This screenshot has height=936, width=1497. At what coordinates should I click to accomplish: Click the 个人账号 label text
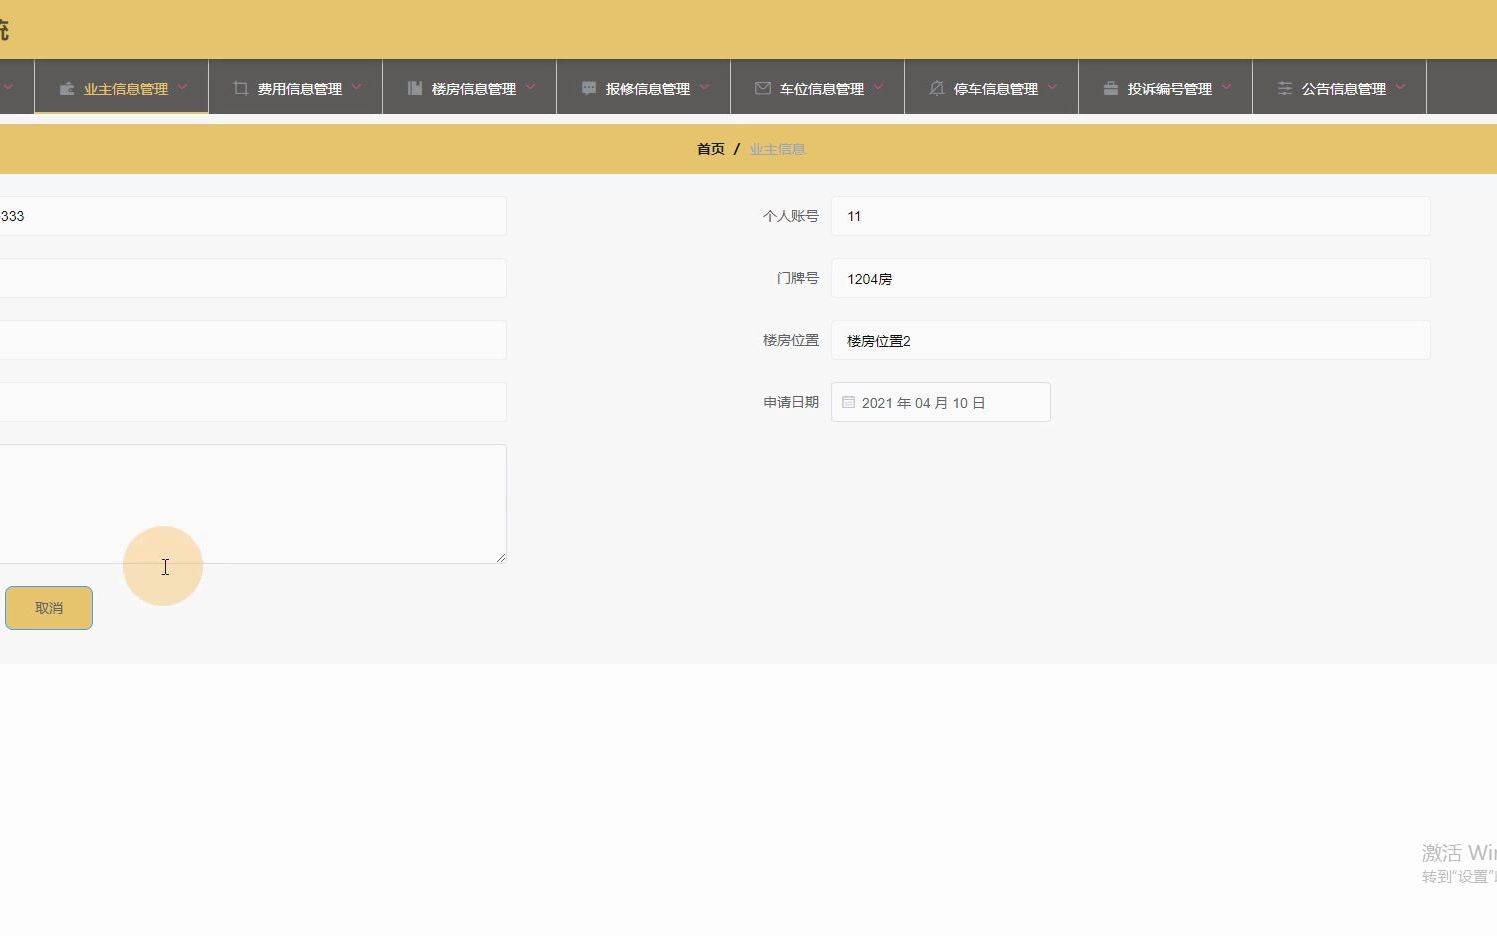pyautogui.click(x=790, y=216)
